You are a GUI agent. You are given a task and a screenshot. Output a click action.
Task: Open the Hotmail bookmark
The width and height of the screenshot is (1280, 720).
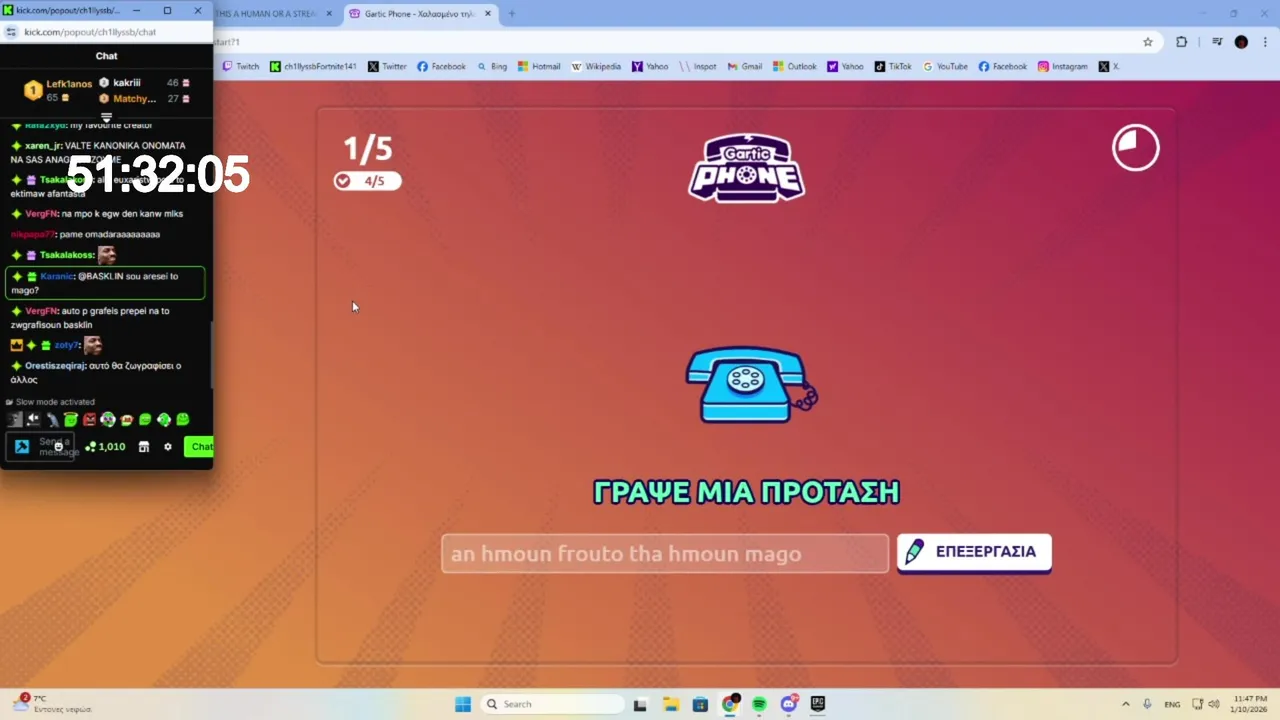pyautogui.click(x=539, y=66)
